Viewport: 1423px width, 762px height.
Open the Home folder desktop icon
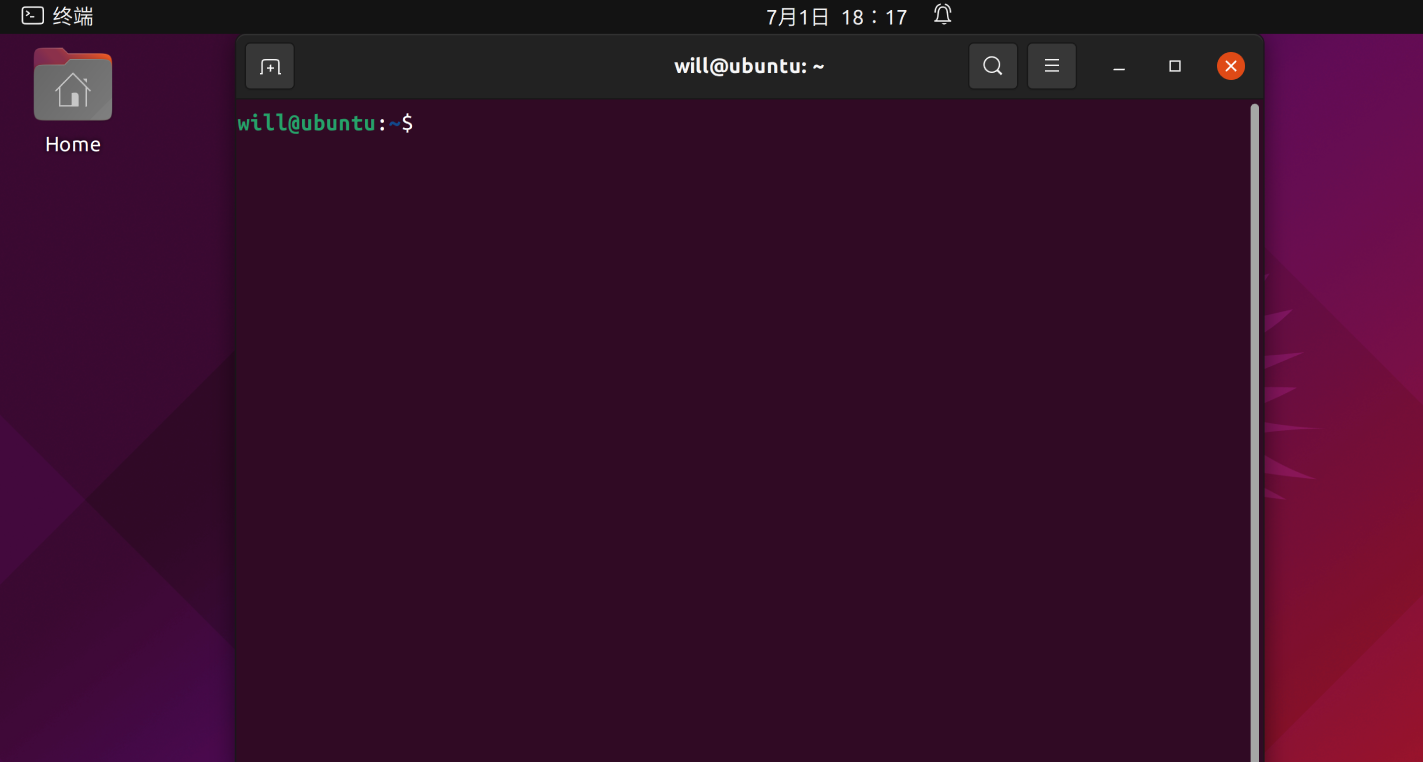click(x=73, y=85)
